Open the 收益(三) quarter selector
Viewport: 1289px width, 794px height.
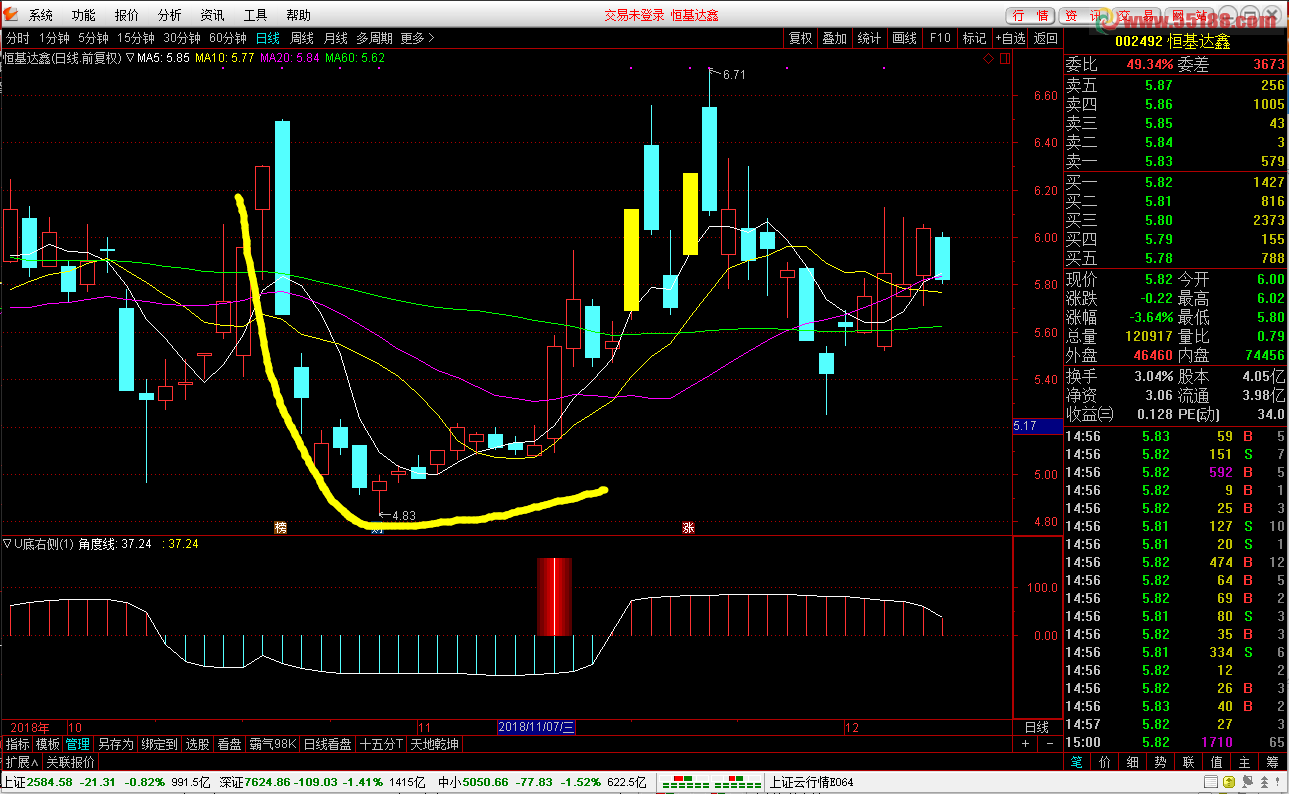pos(1090,414)
